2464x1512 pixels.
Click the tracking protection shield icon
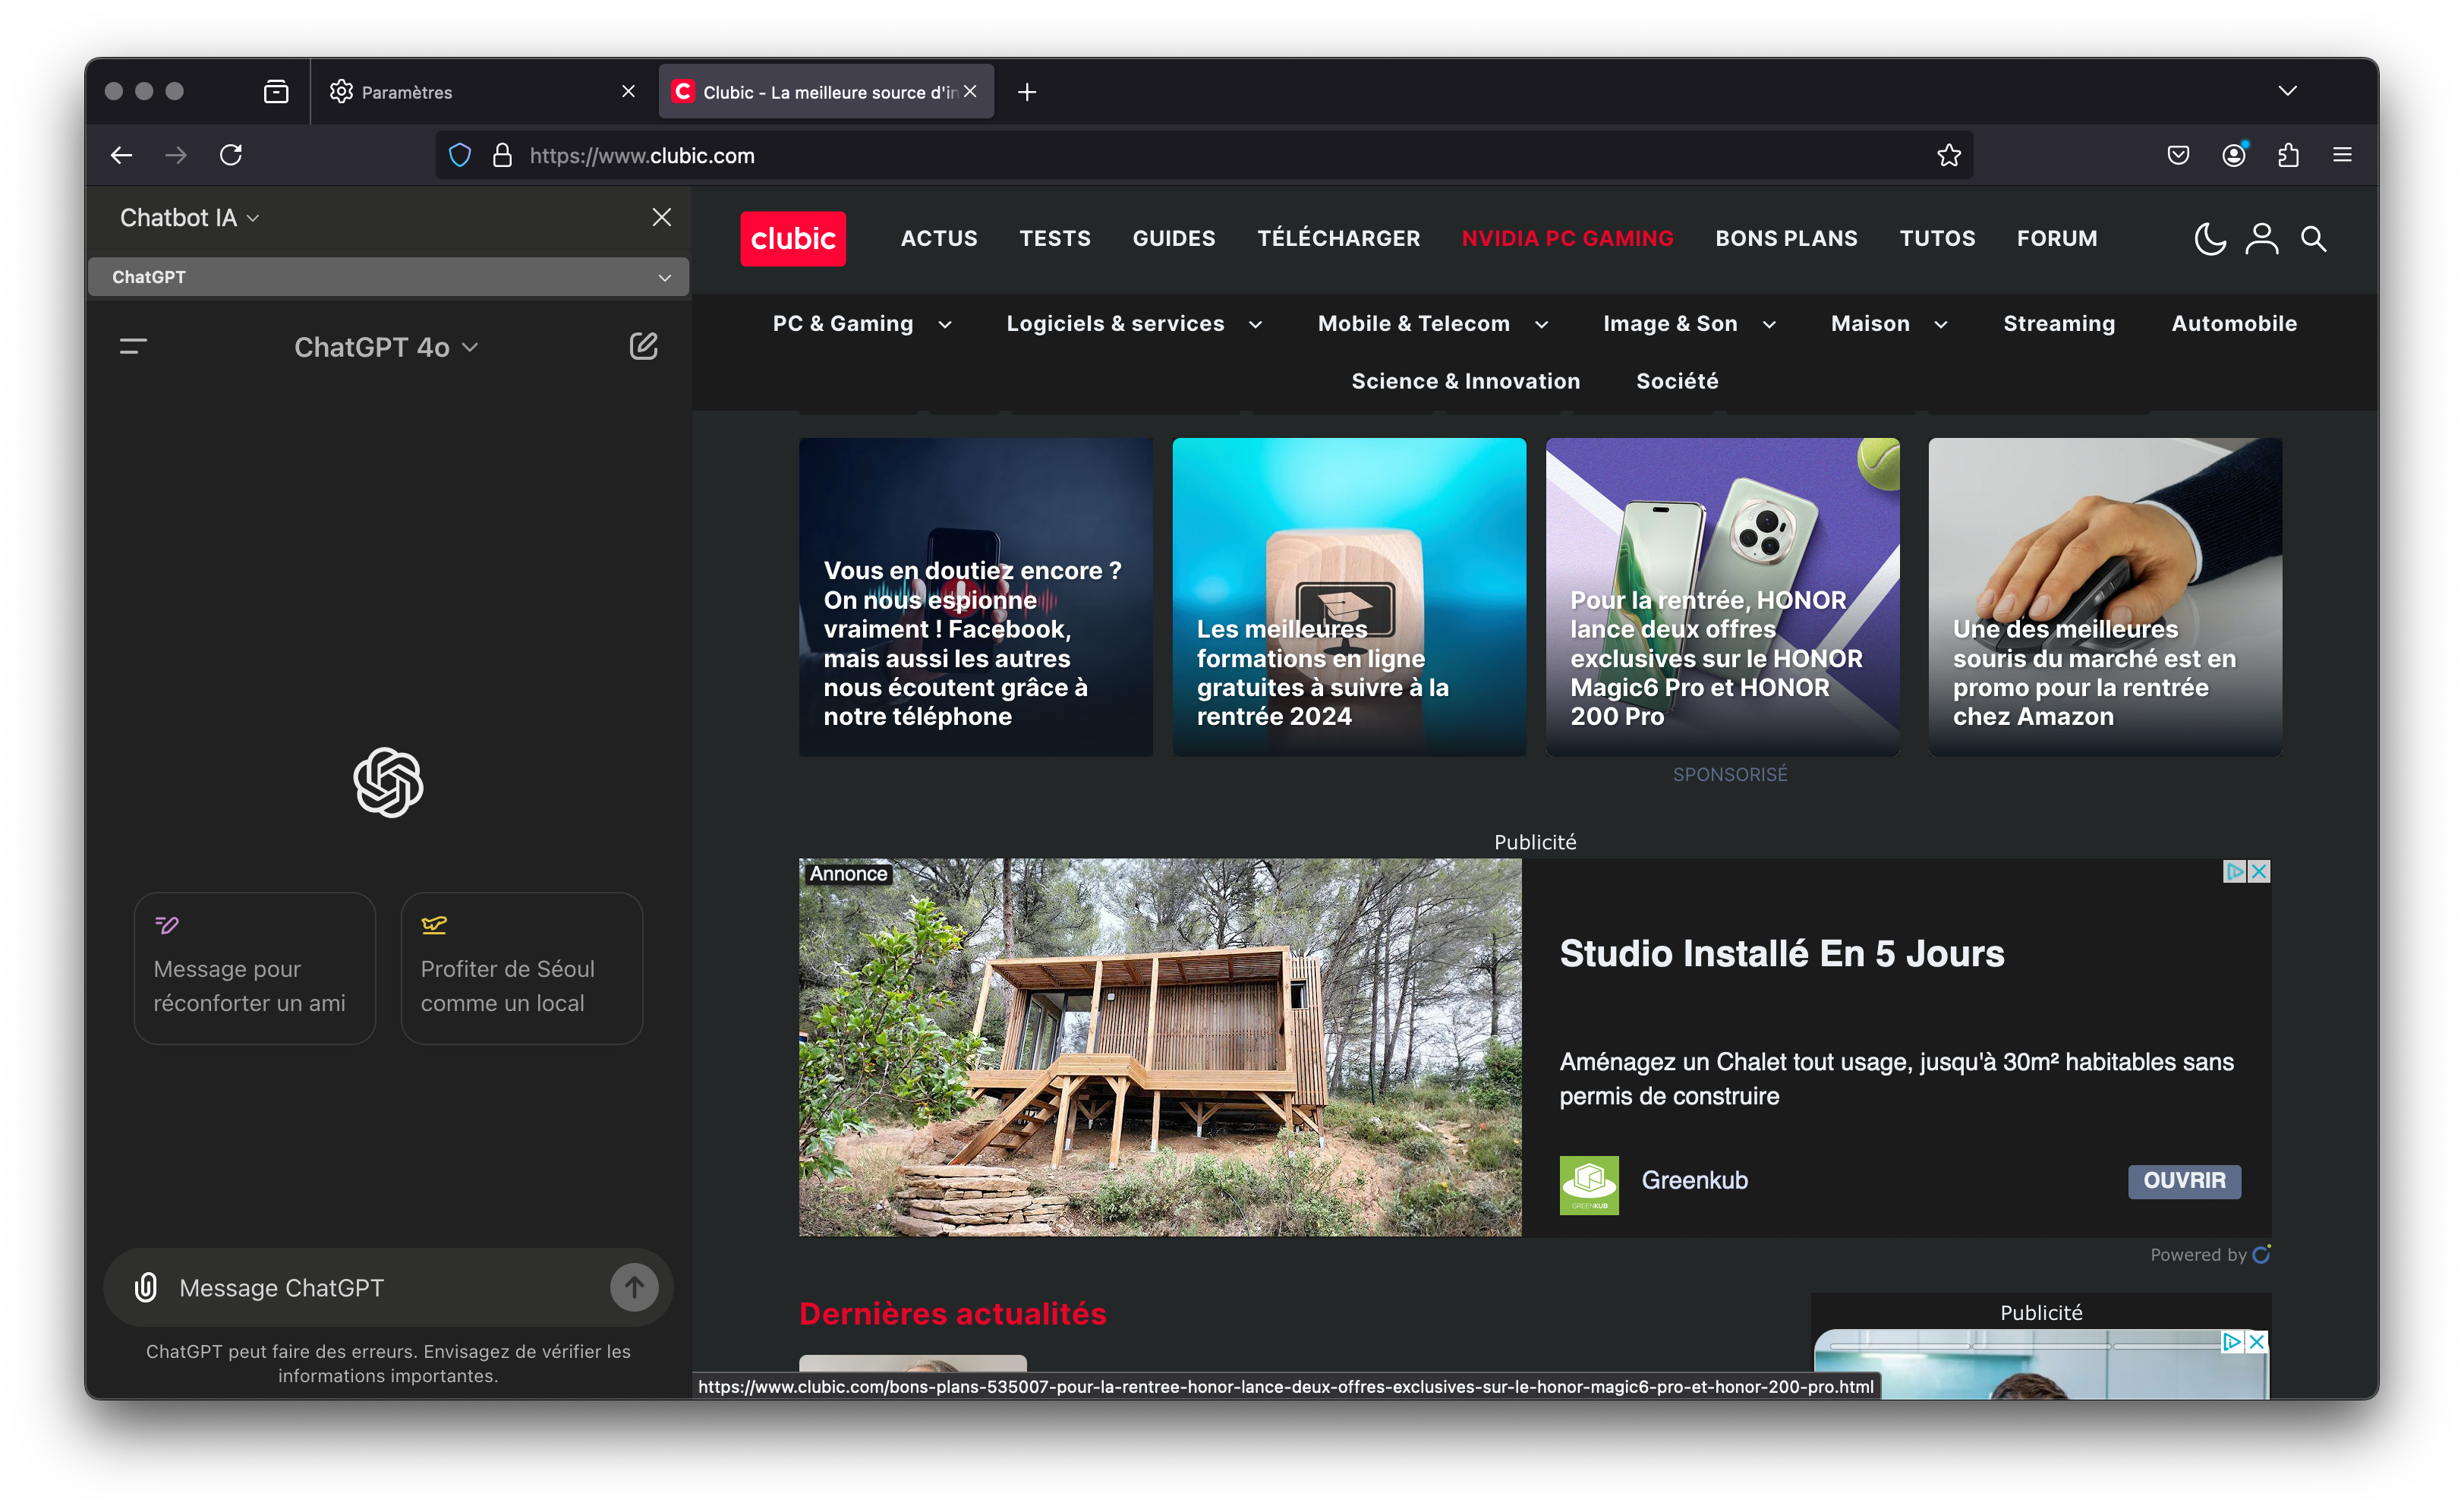pyautogui.click(x=459, y=155)
